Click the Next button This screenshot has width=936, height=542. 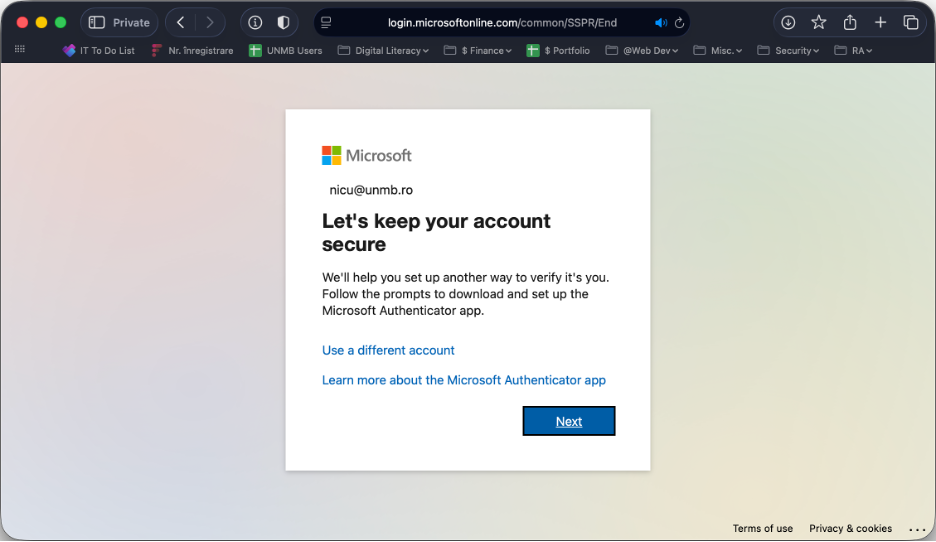click(x=568, y=421)
